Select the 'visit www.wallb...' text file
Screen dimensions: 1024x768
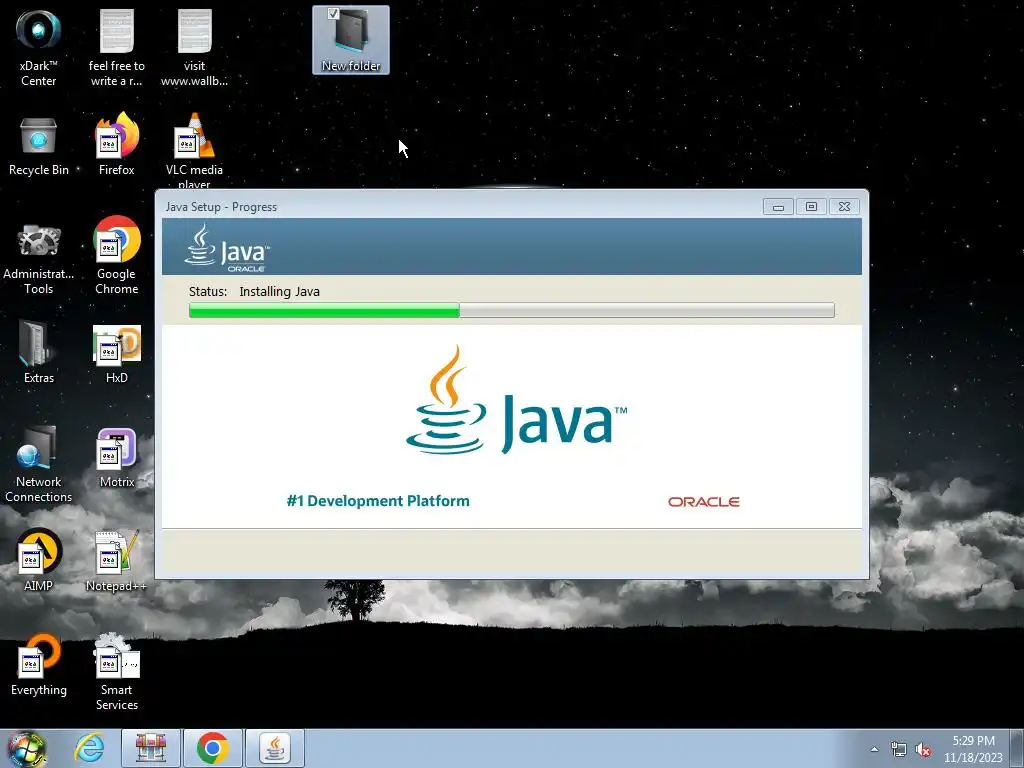point(194,48)
